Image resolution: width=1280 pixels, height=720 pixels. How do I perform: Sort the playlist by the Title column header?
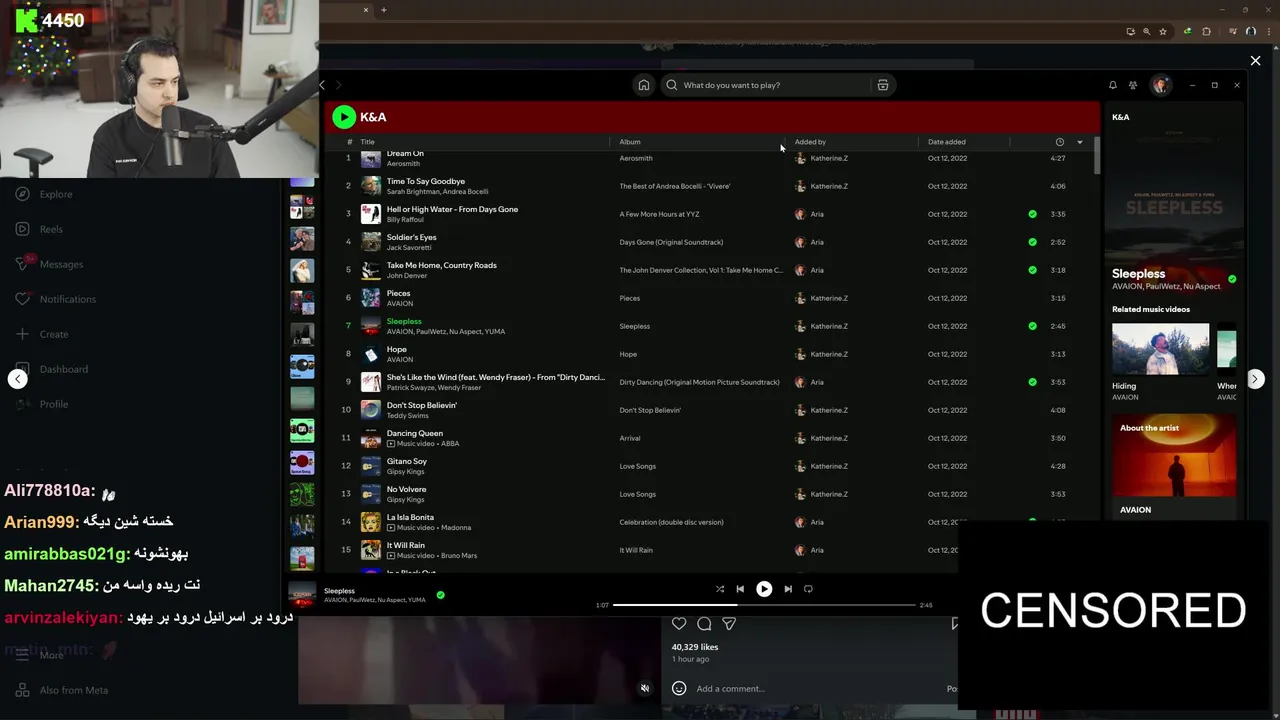tap(367, 142)
